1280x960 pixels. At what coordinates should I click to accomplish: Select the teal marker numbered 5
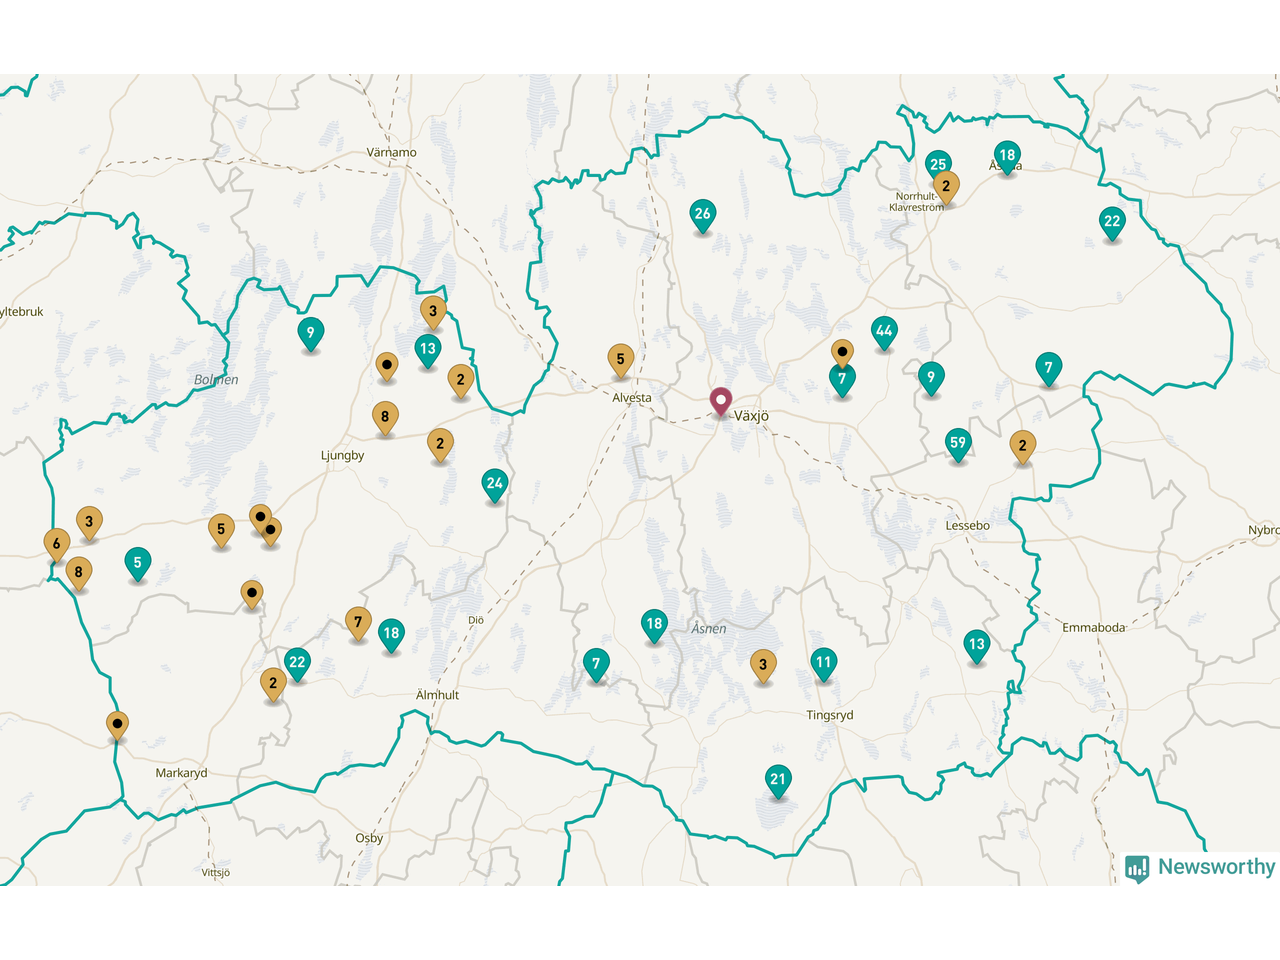(x=138, y=563)
